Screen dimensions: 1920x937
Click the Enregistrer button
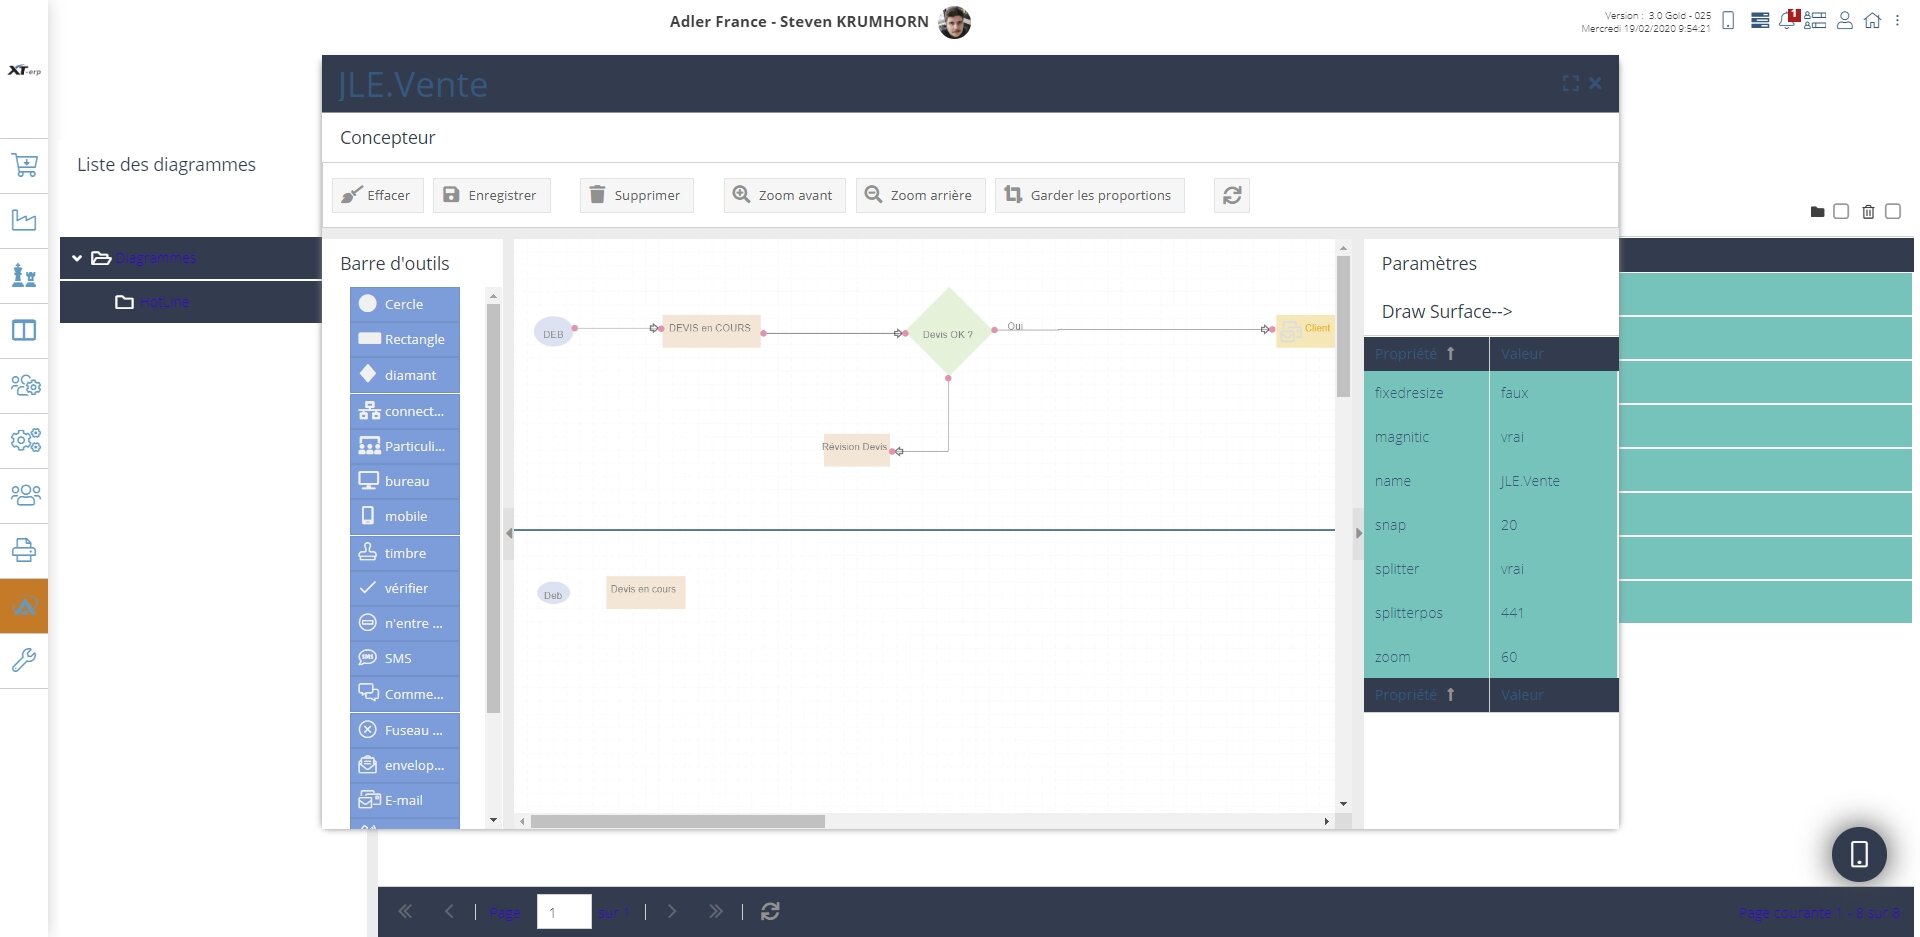[491, 195]
